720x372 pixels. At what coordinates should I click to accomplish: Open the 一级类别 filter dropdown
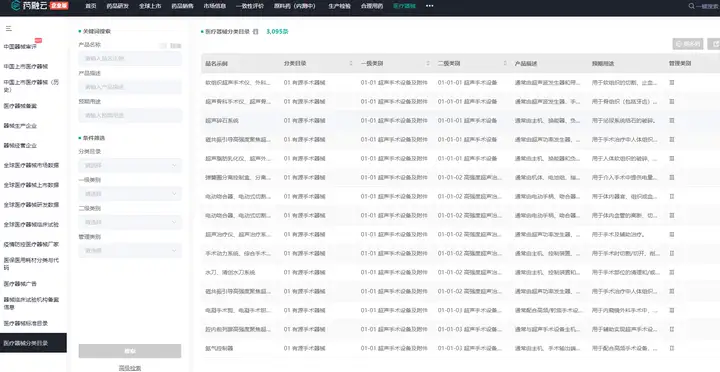pyautogui.click(x=130, y=194)
